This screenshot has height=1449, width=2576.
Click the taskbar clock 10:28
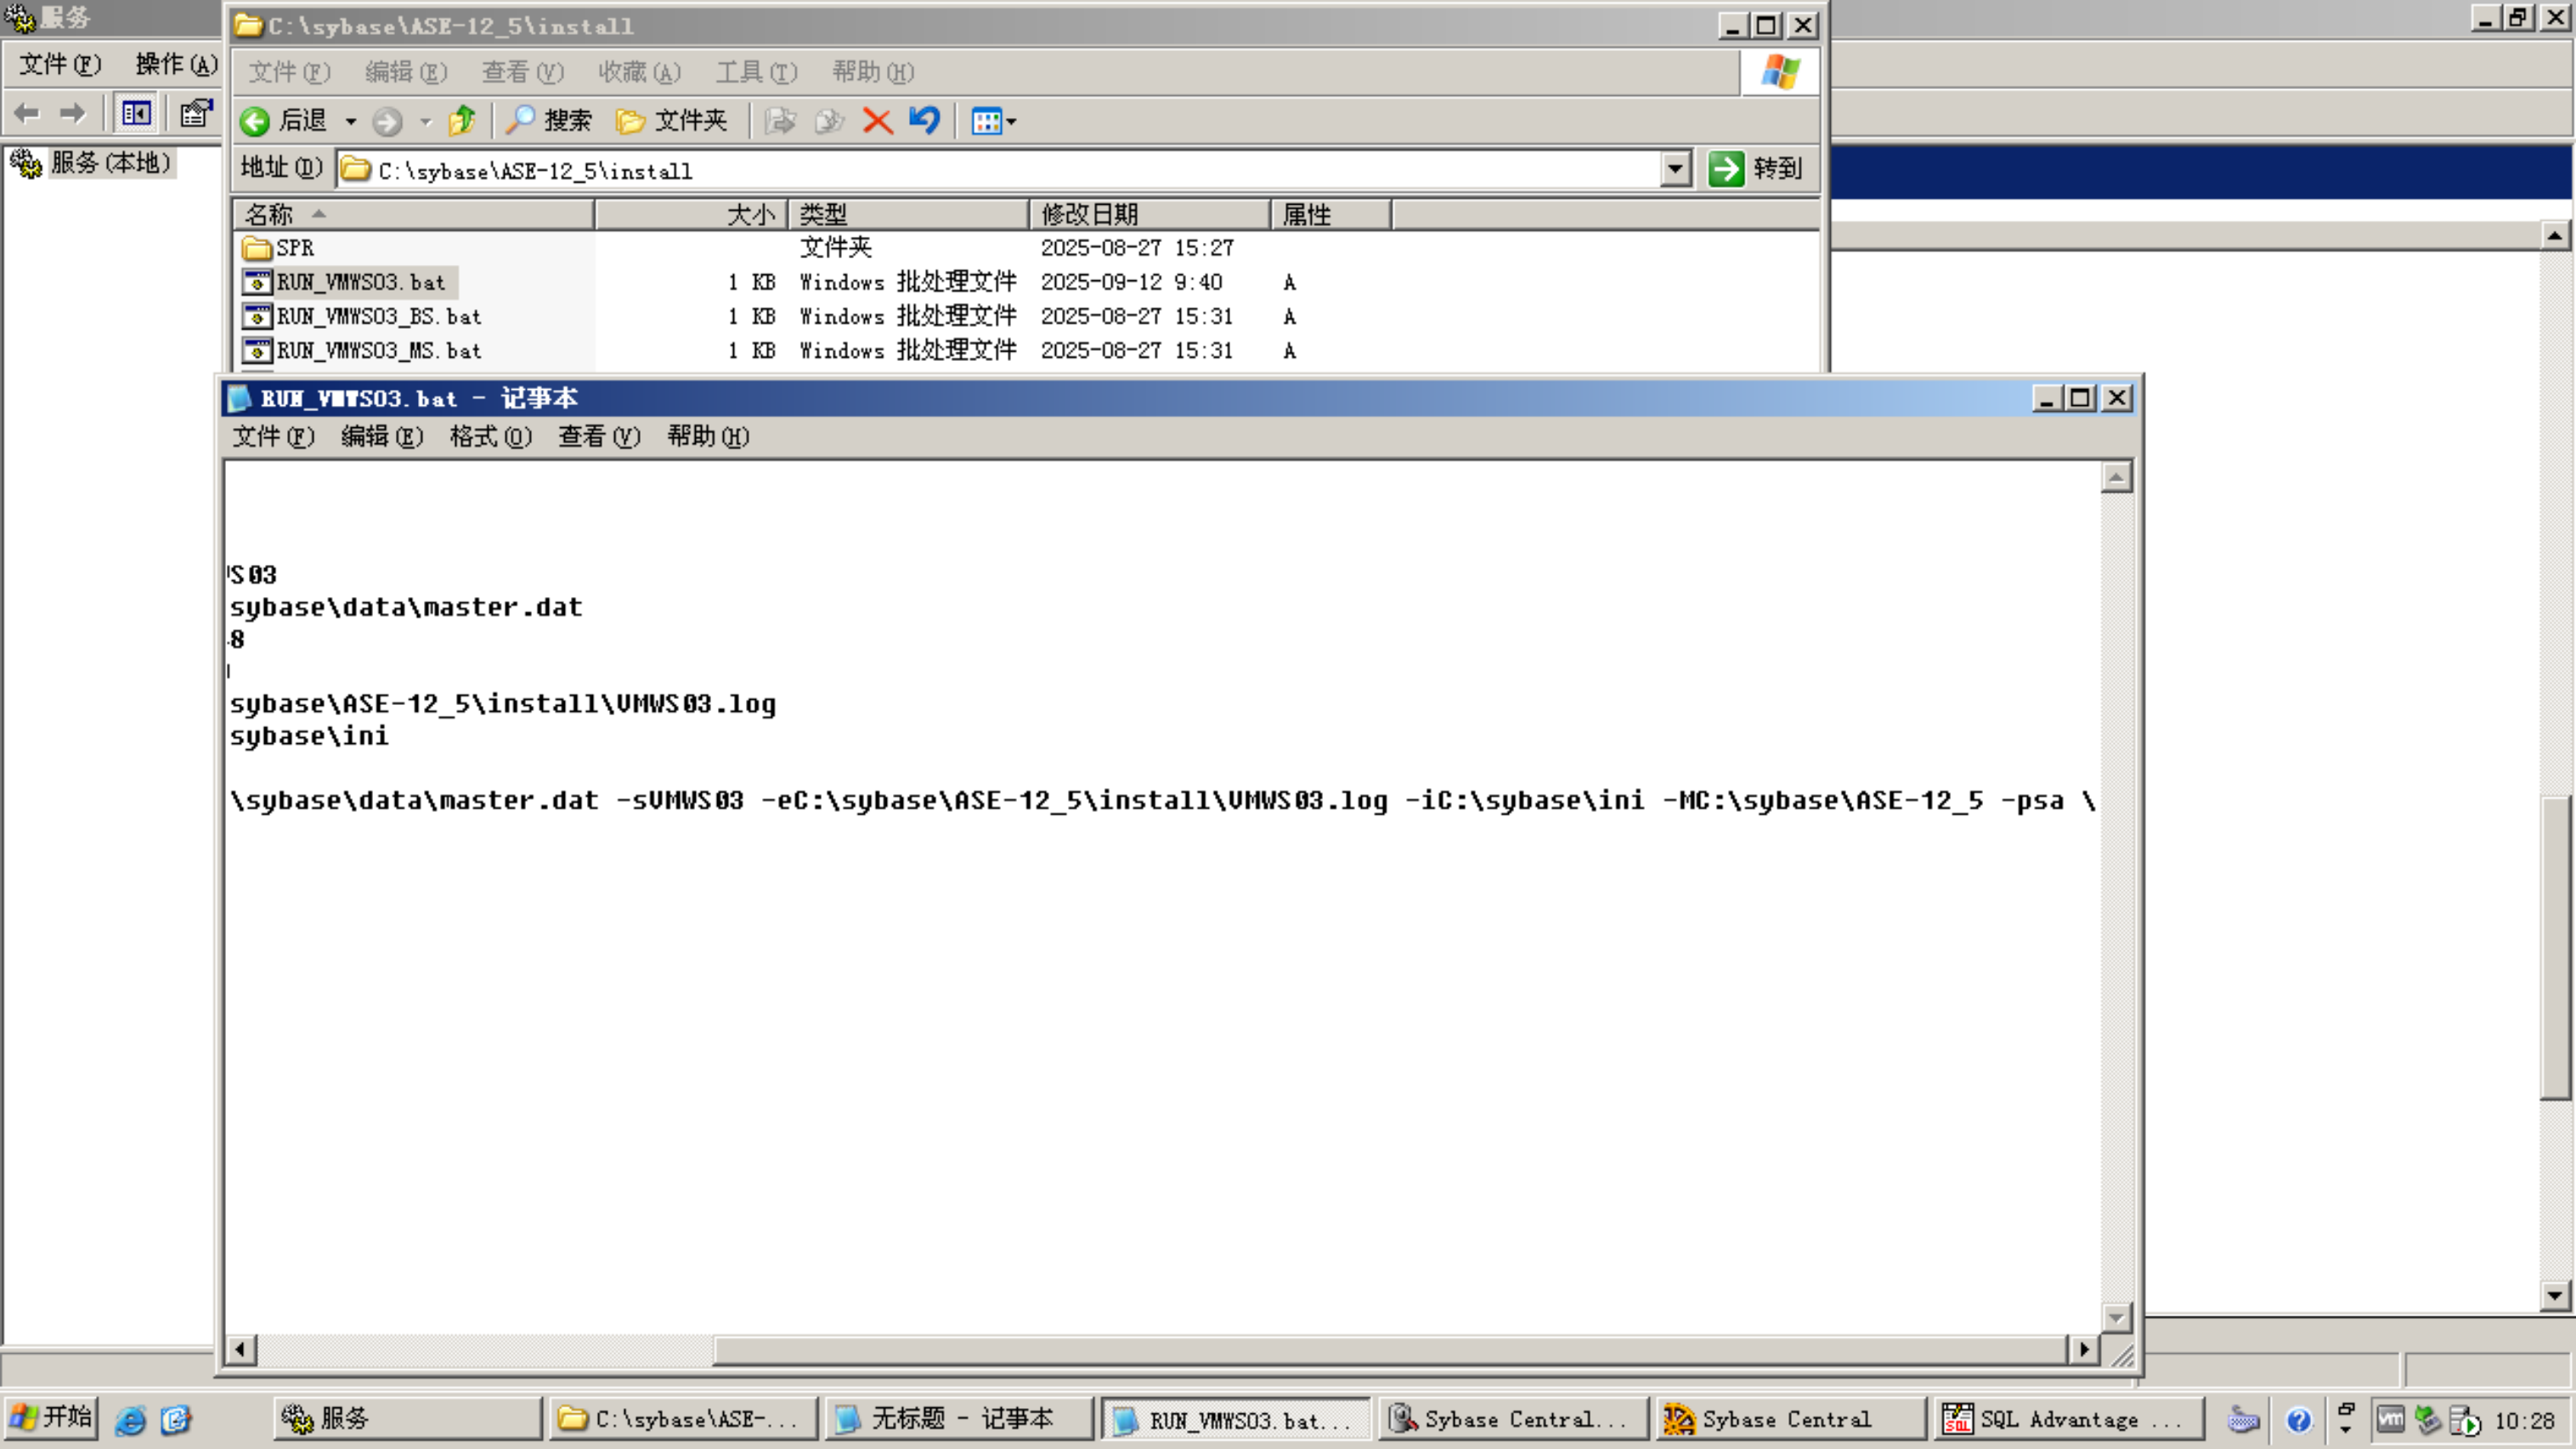(x=2525, y=1420)
